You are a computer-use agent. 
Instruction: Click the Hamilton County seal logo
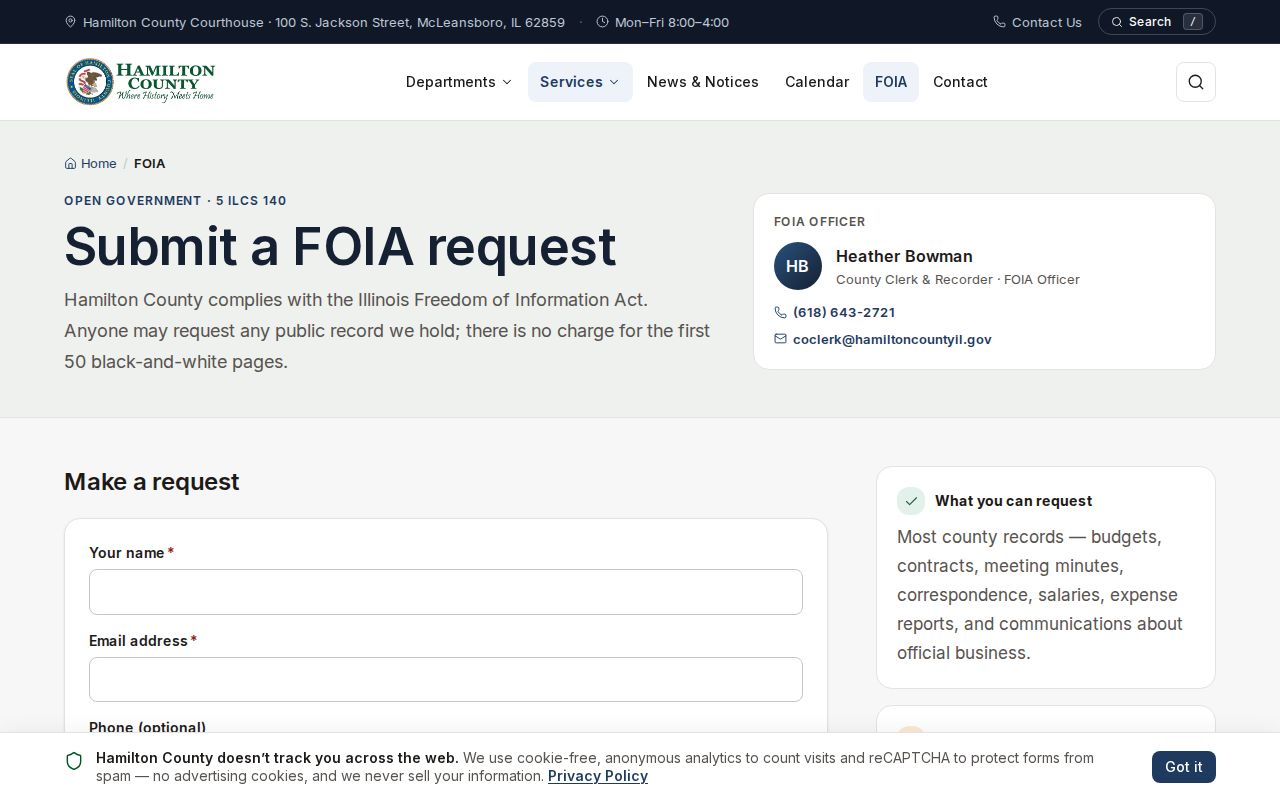coord(140,82)
